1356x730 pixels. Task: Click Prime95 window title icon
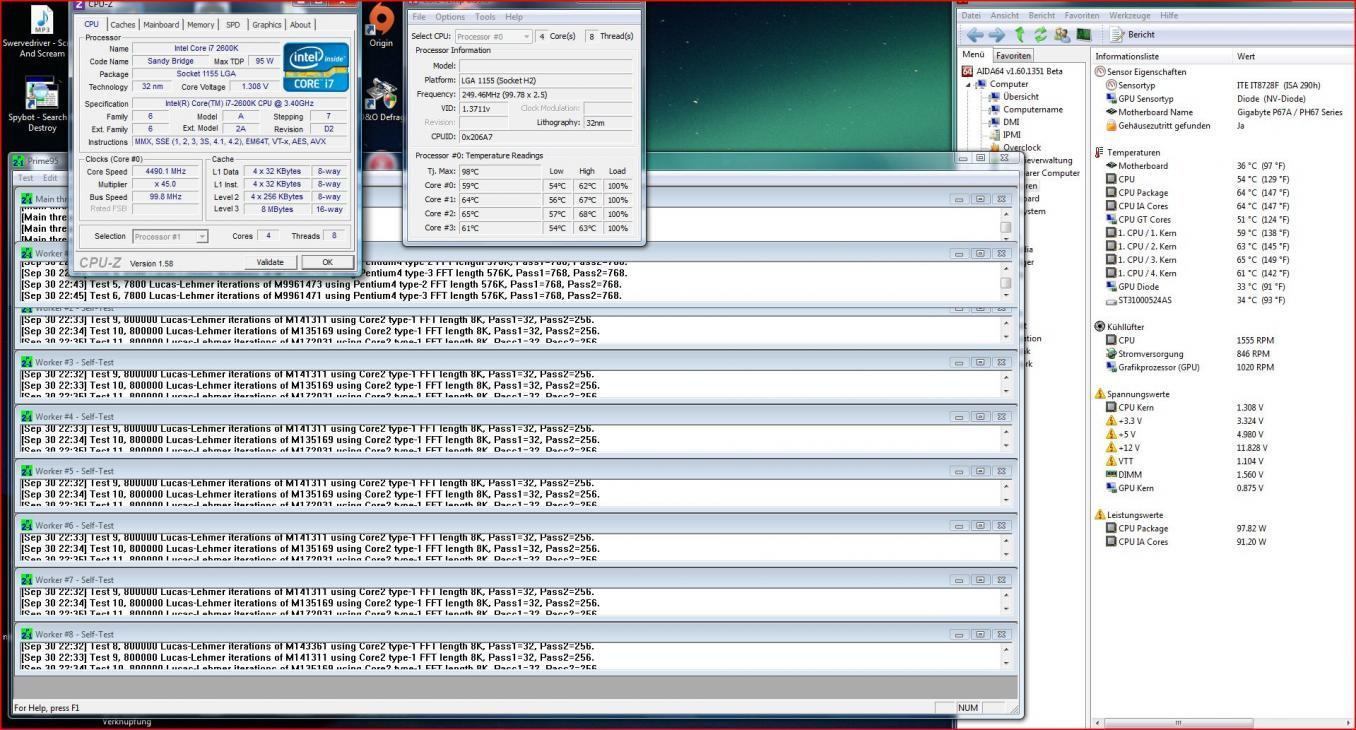18,160
